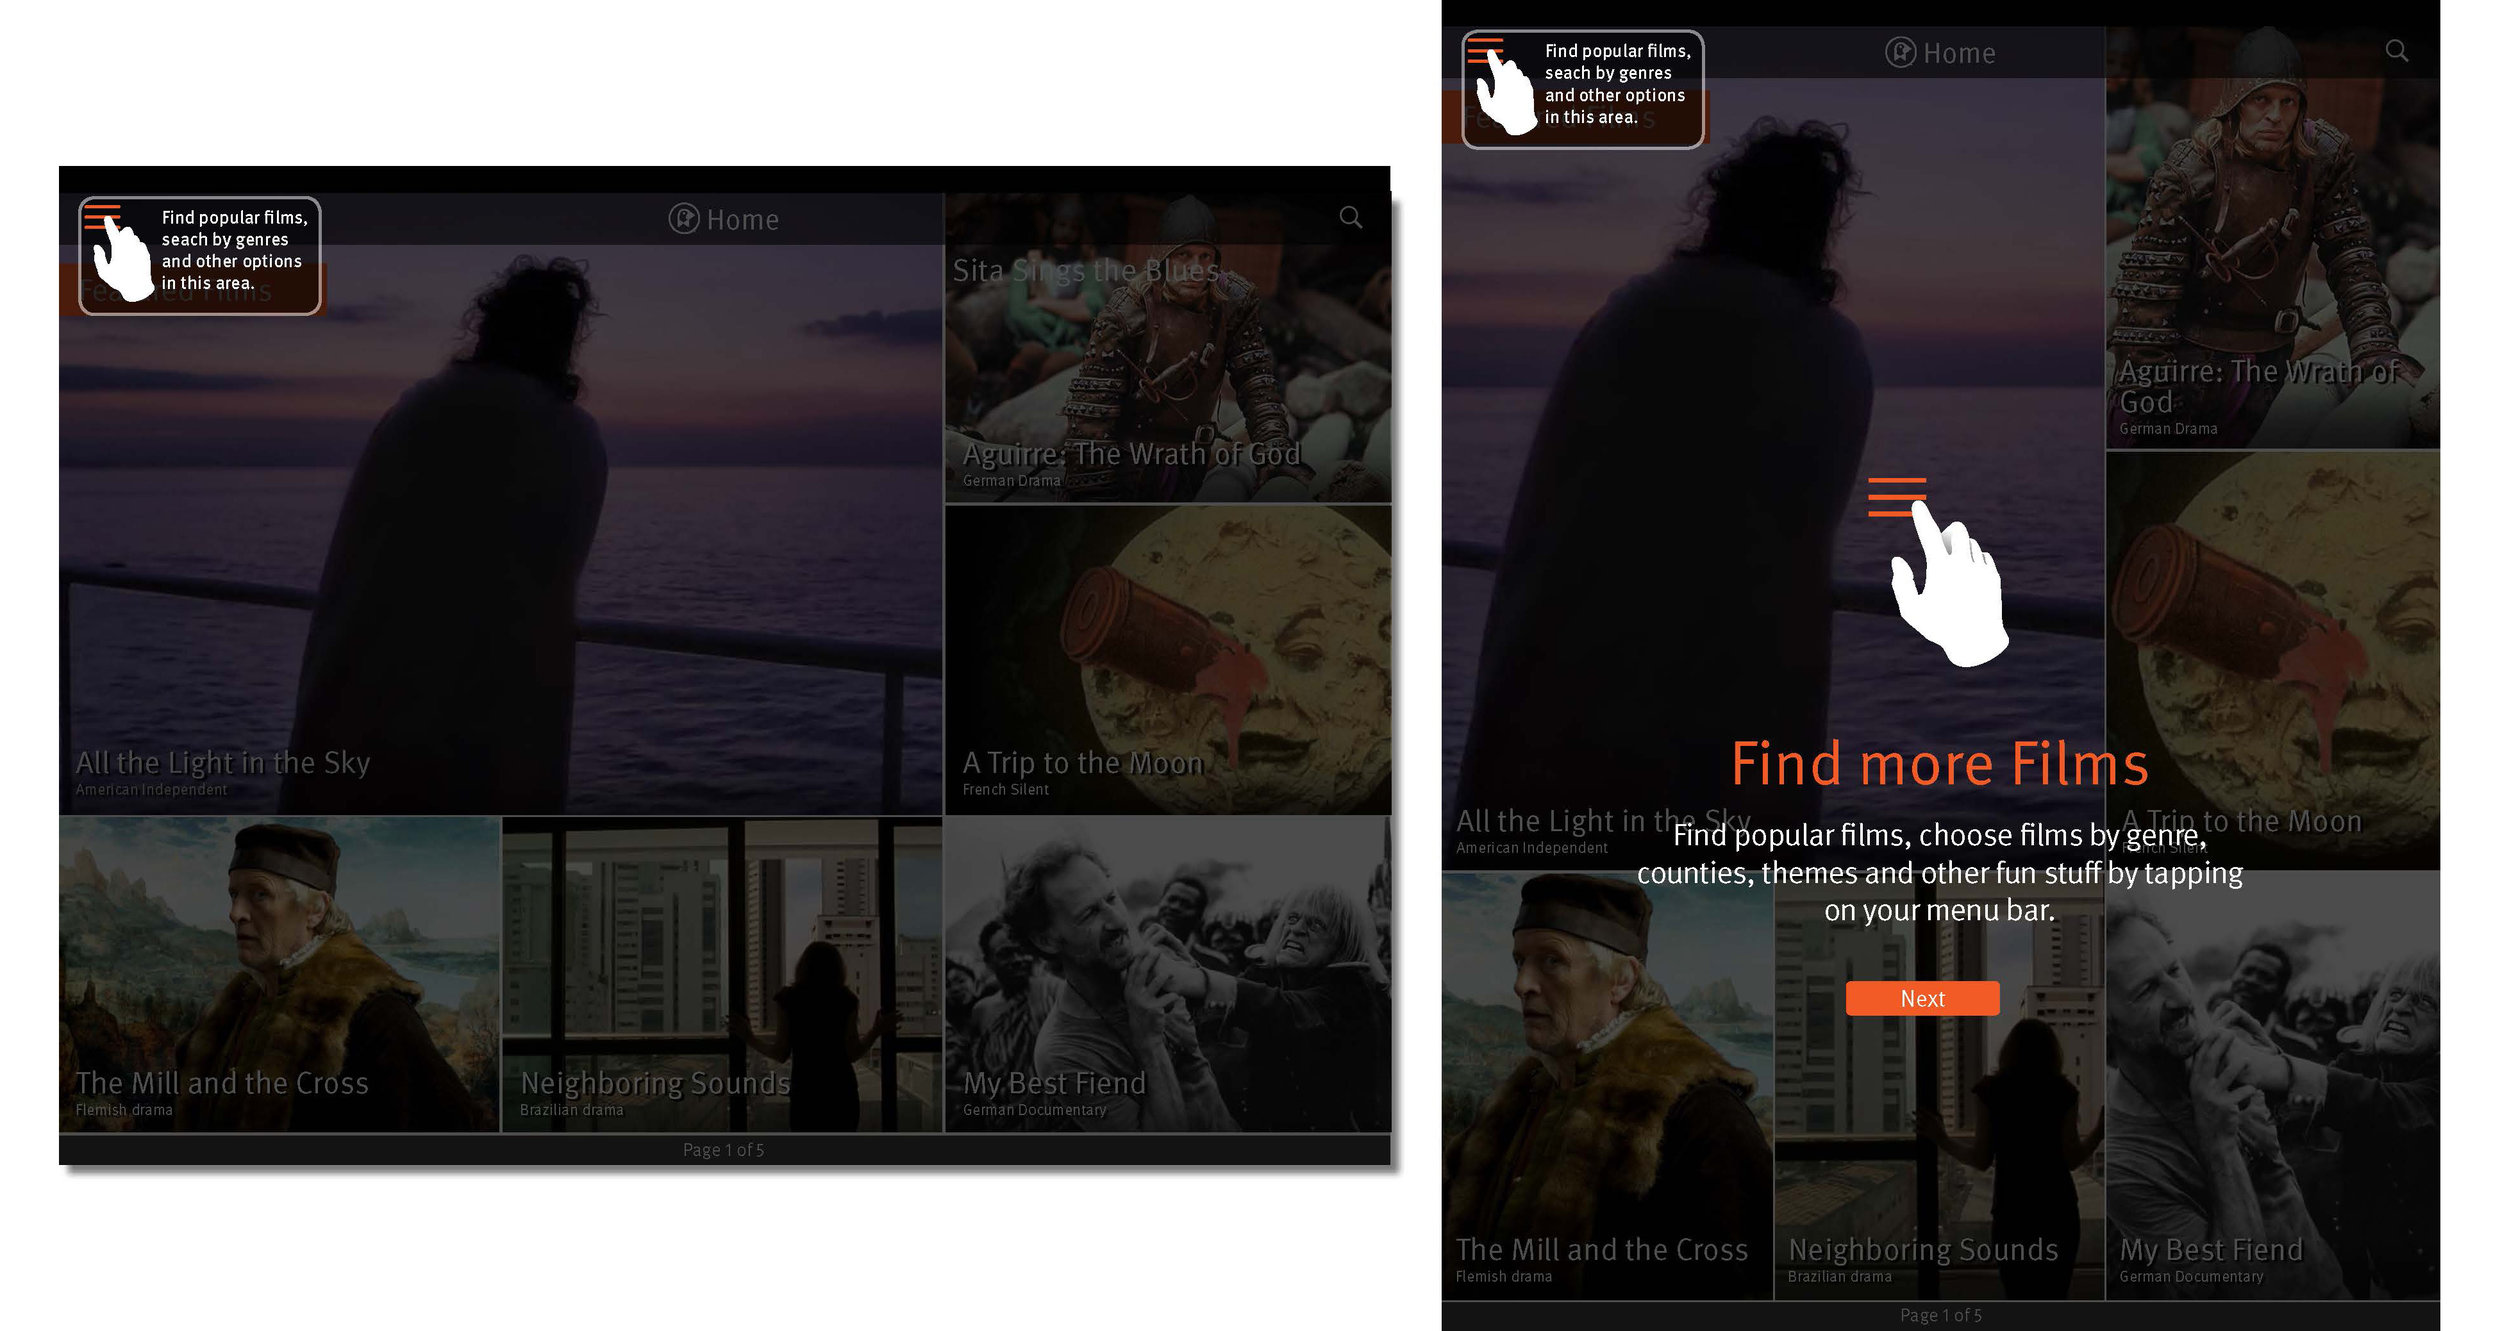Open My Best Fiend landscape tile
Viewport: 2500px width, 1331px height.
point(1168,975)
